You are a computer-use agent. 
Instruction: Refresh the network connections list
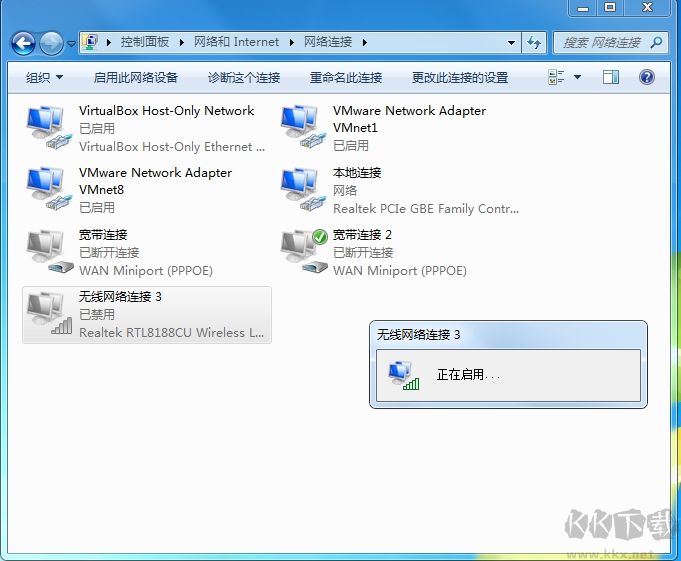pyautogui.click(x=534, y=43)
